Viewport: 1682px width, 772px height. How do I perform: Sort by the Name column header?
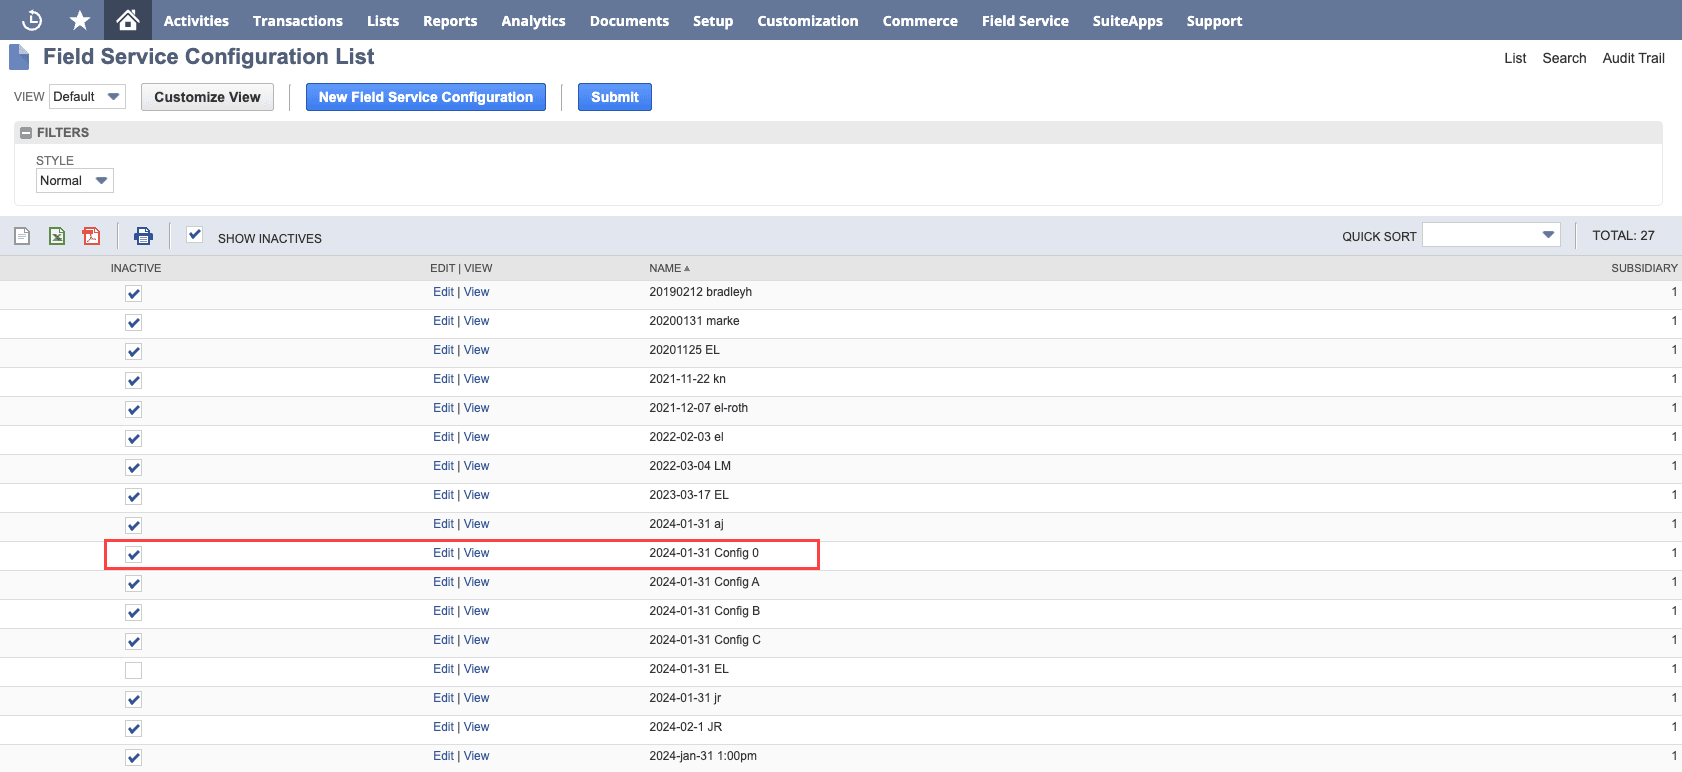[669, 268]
